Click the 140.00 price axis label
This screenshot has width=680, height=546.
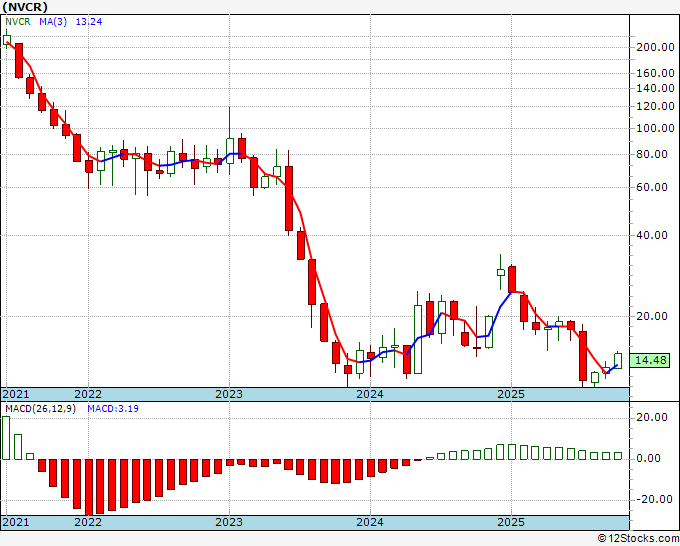(655, 88)
